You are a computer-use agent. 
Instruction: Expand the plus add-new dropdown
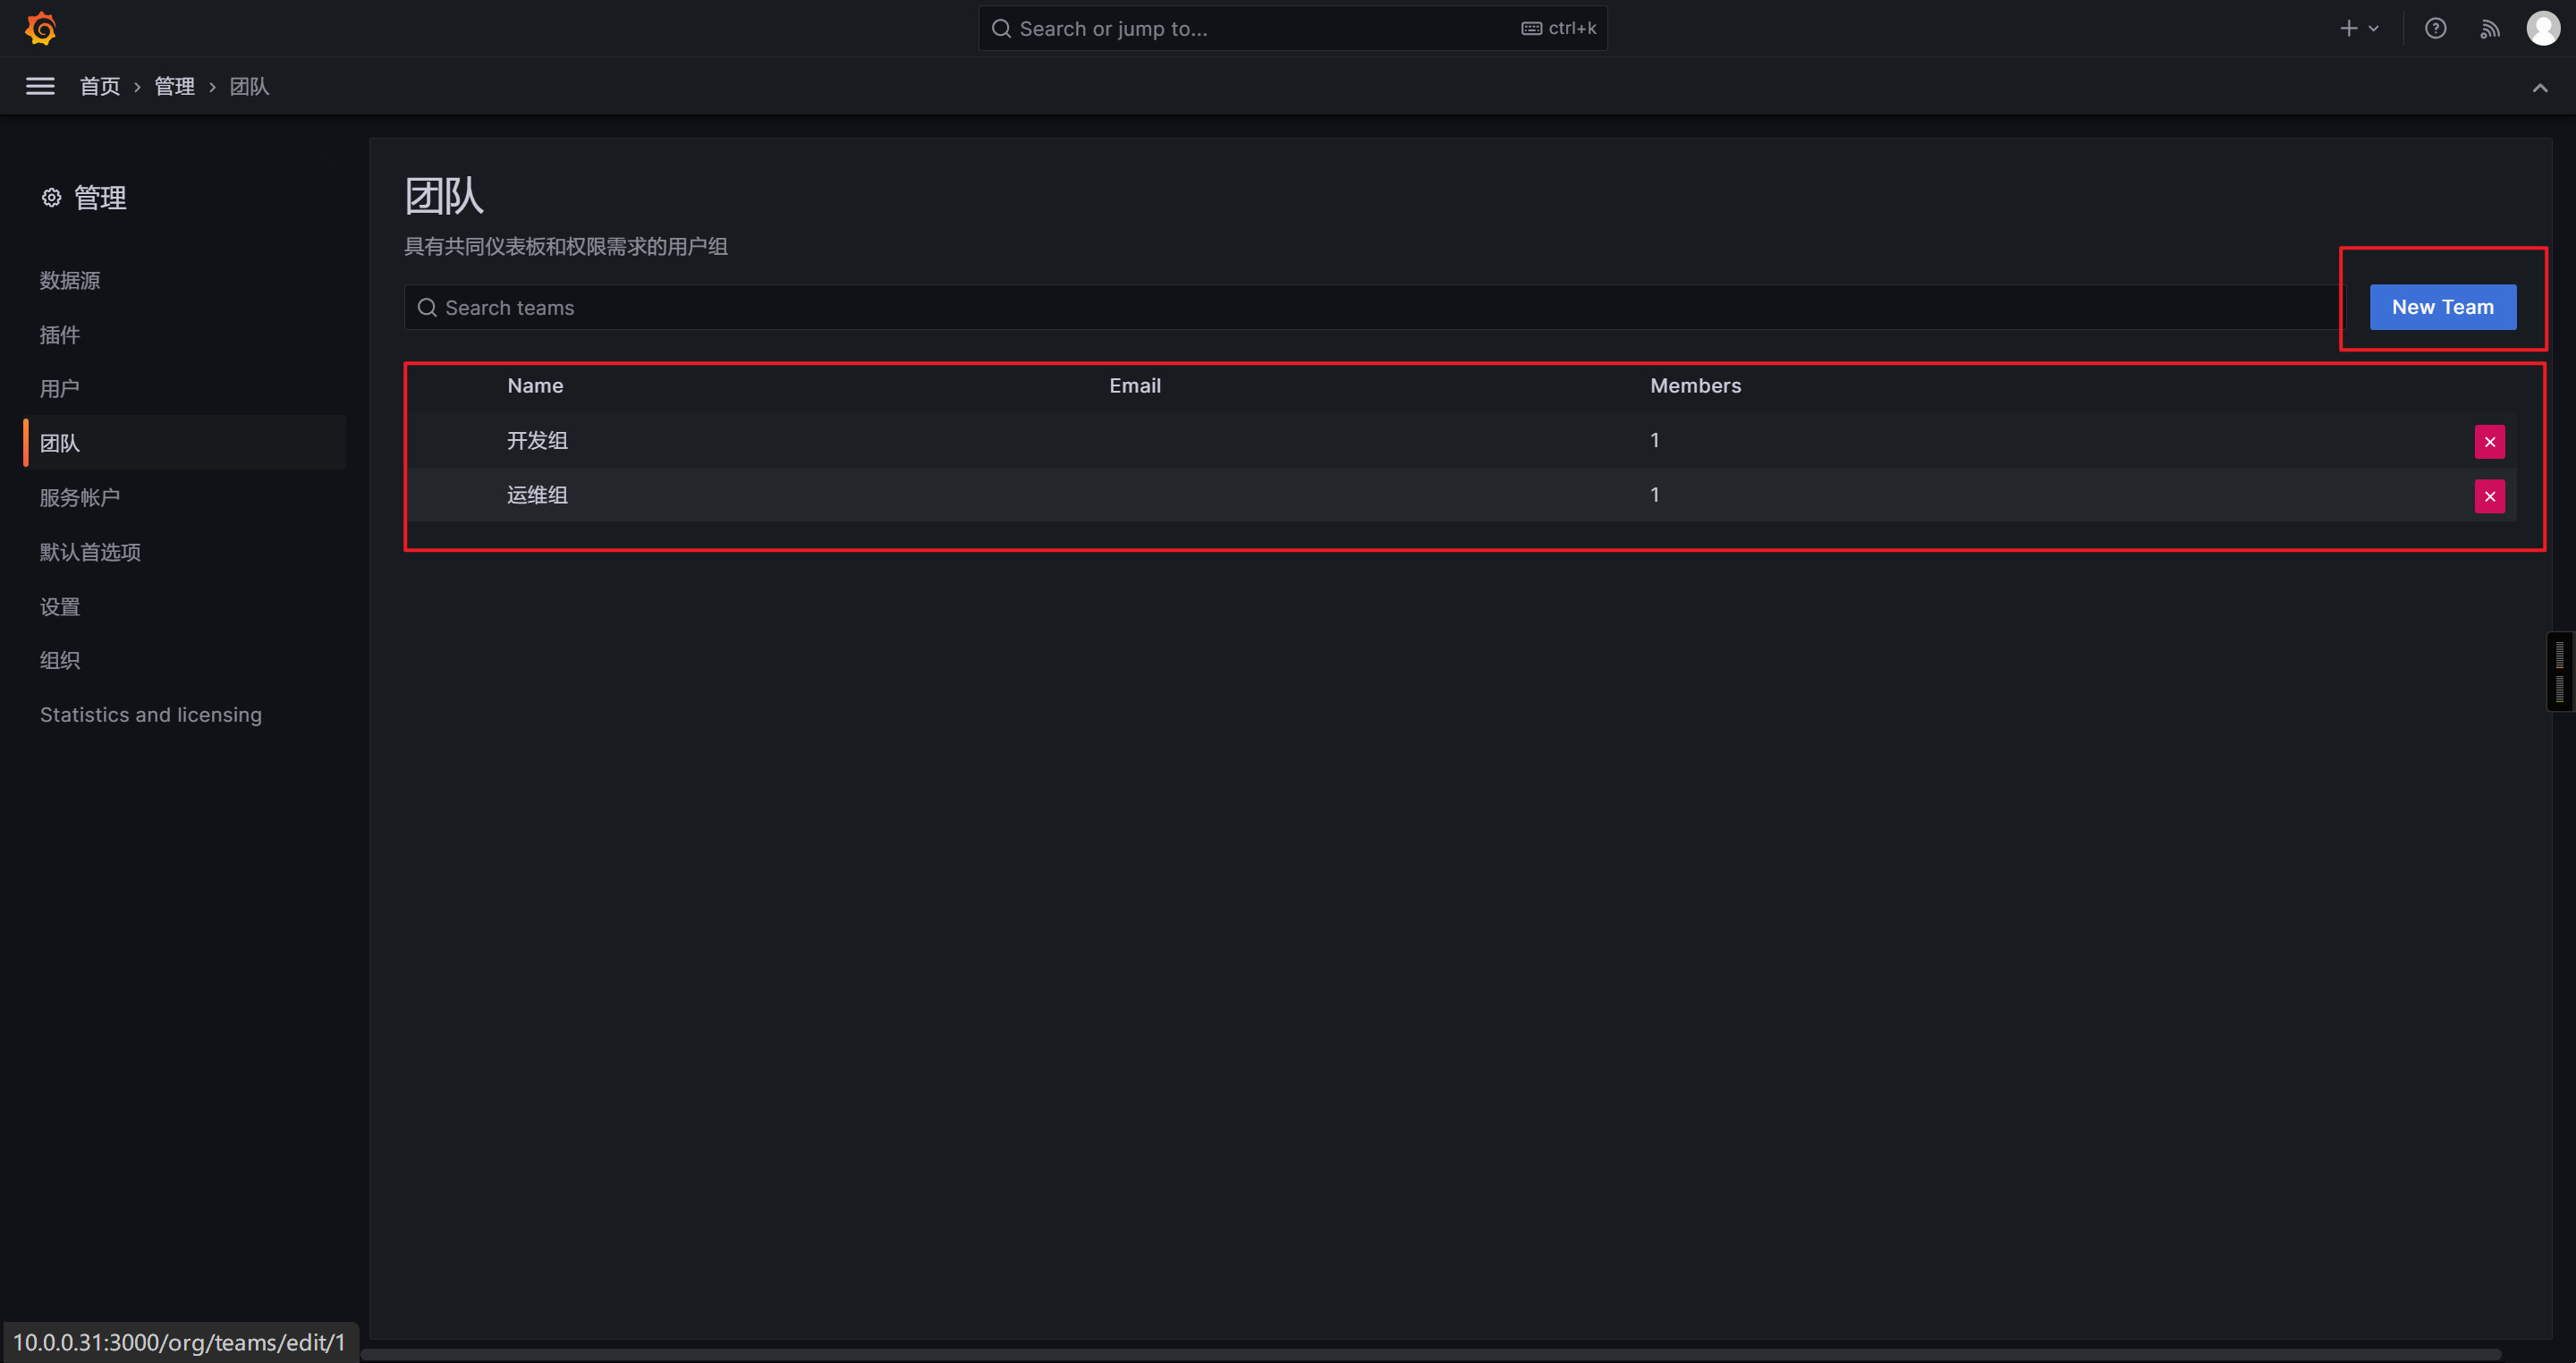click(x=2359, y=28)
